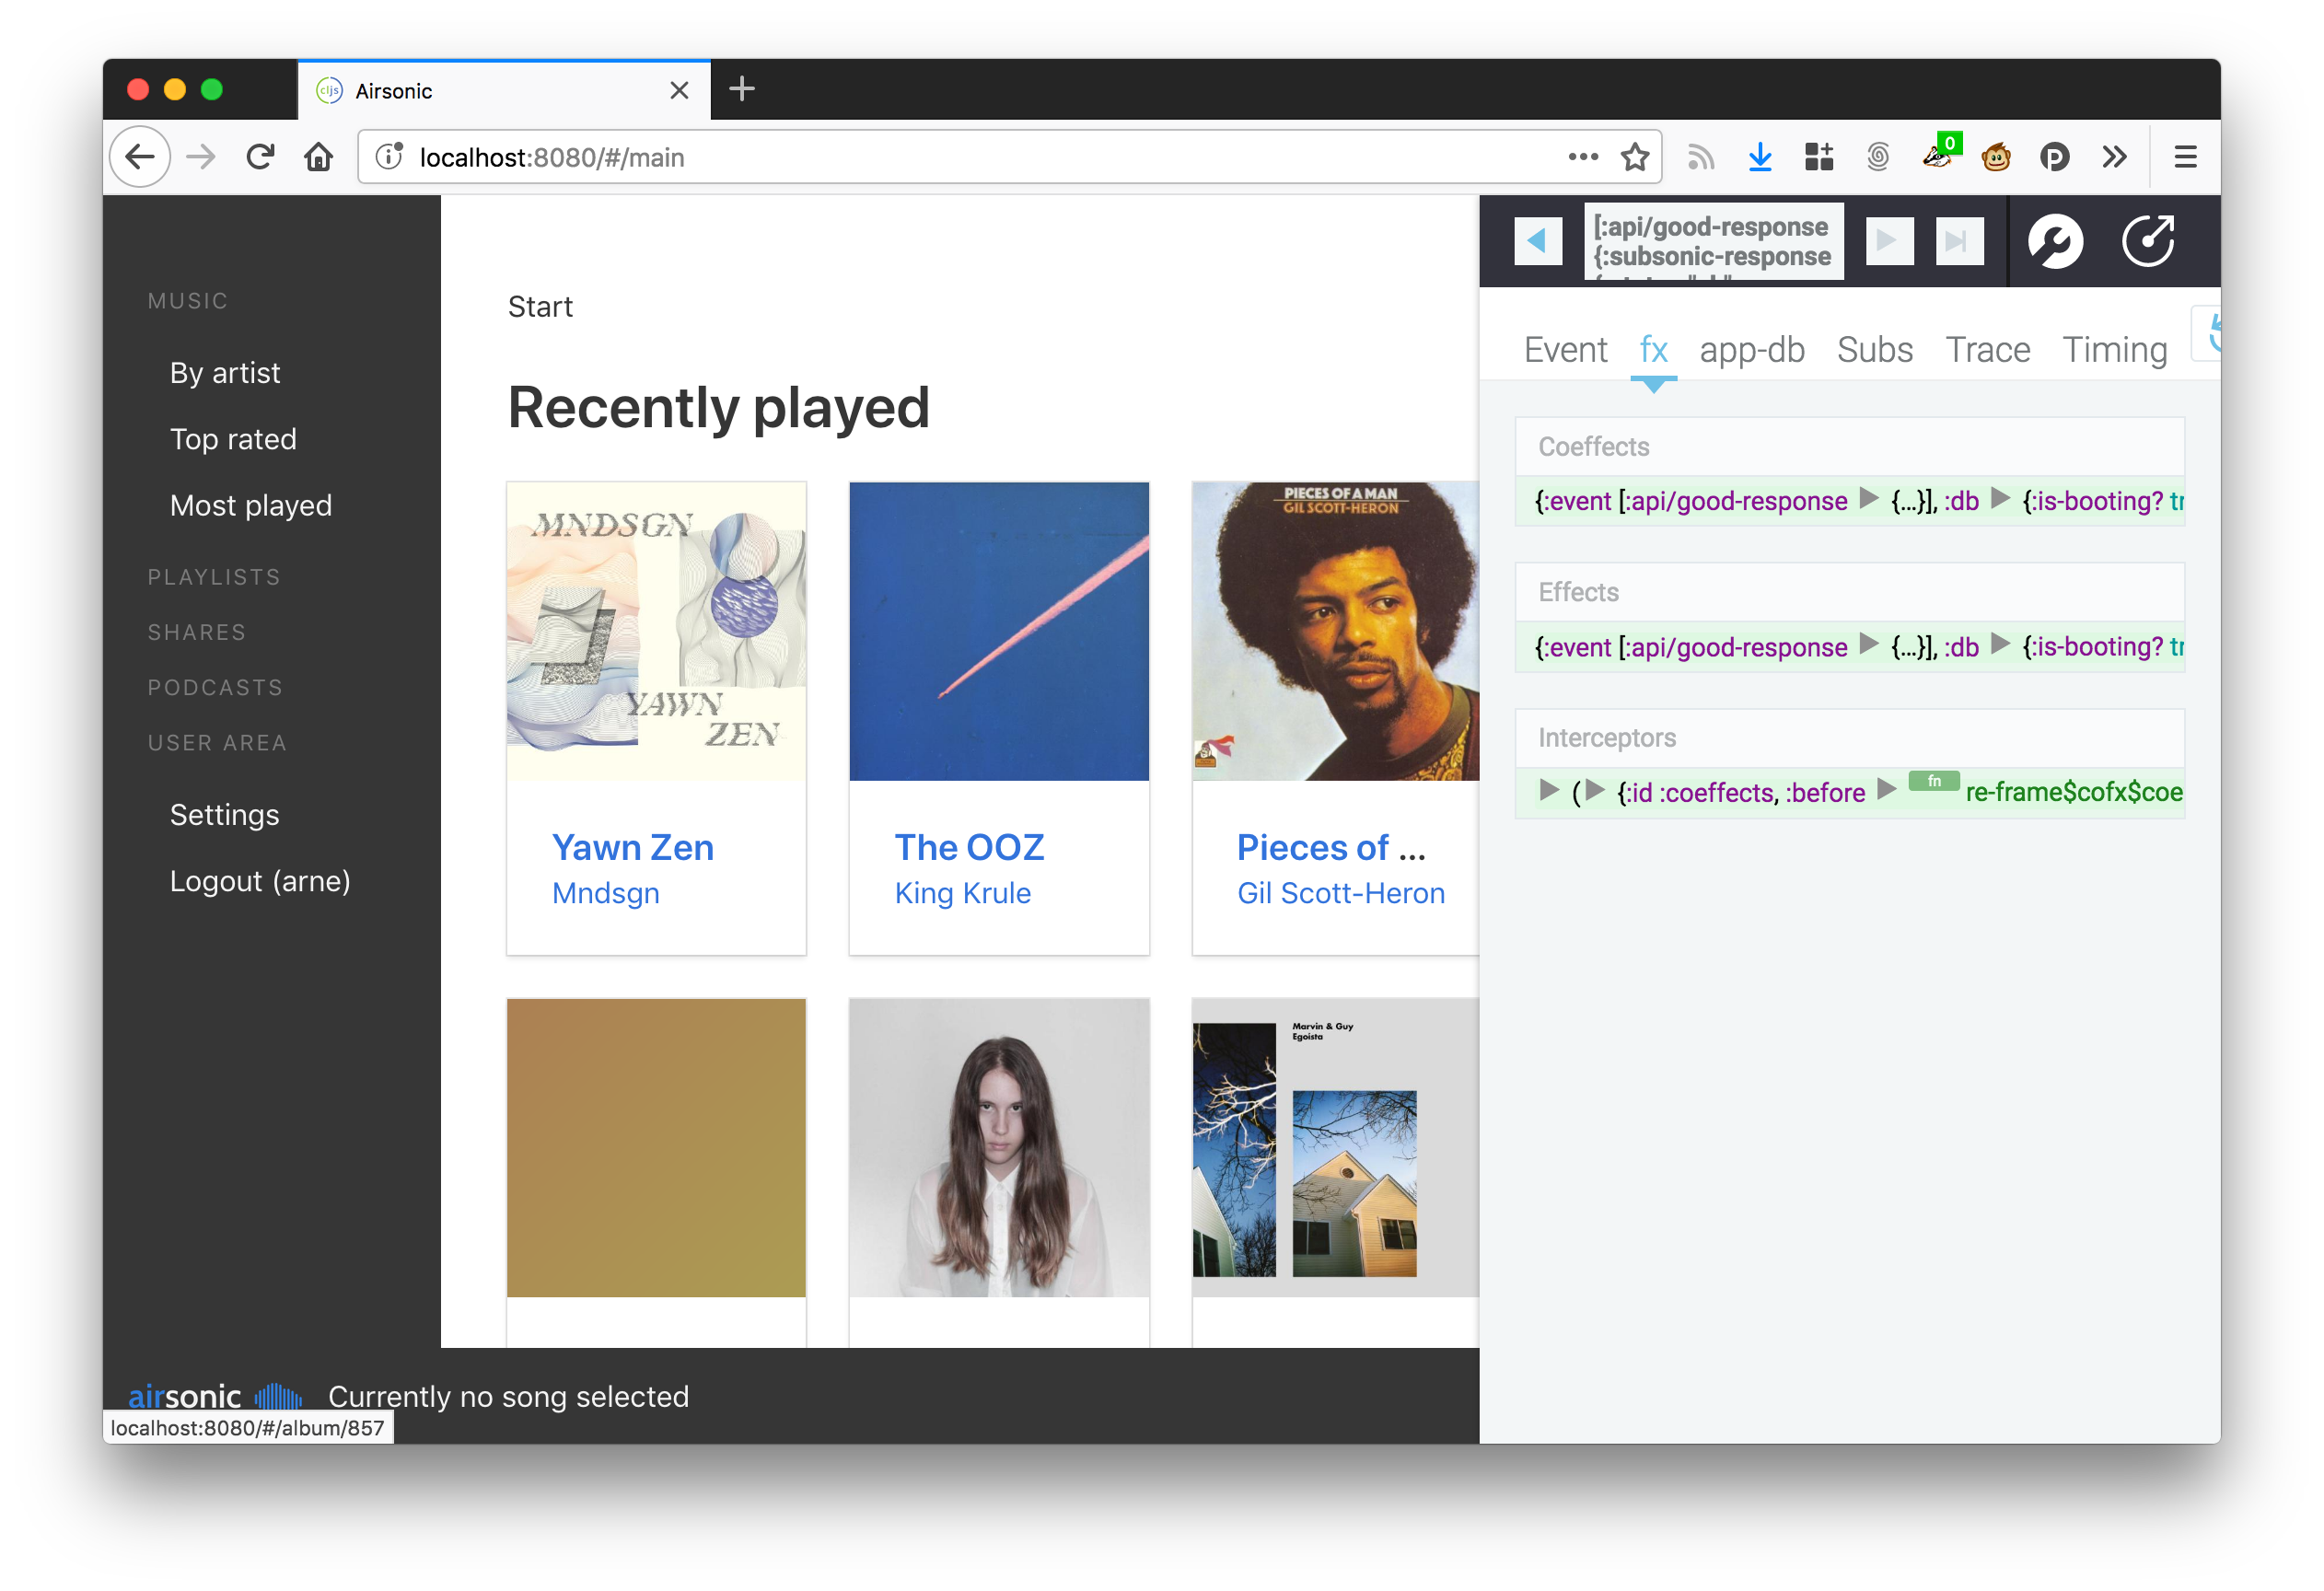
Task: Click The OOZ album cover thumbnail
Action: 998,631
